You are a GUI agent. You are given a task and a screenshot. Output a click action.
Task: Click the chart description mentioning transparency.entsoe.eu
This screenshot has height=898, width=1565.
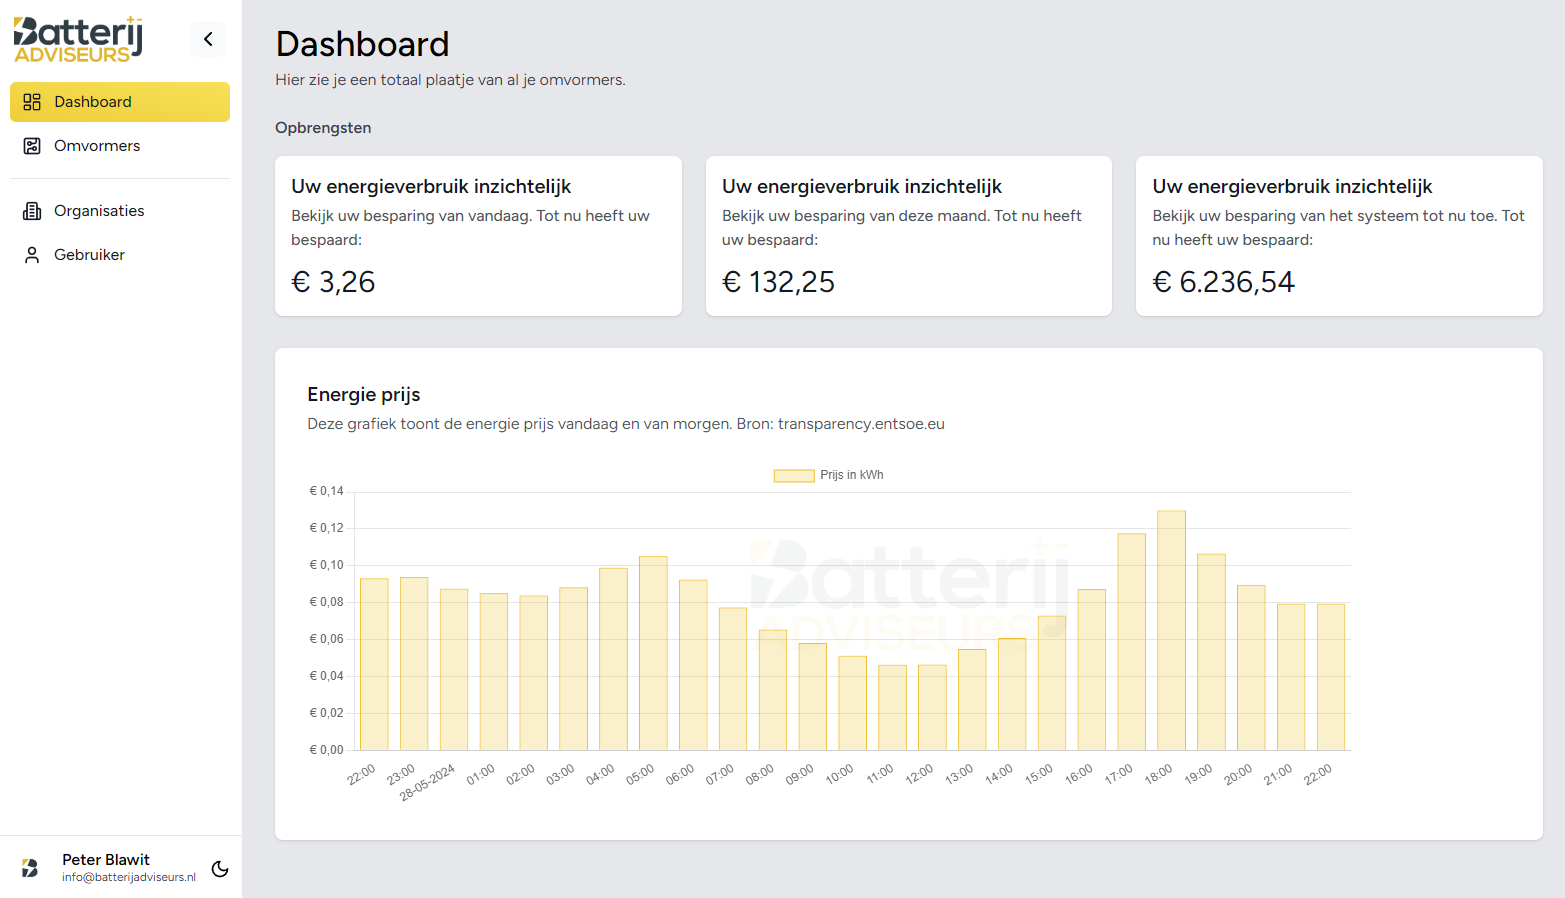[x=626, y=424]
